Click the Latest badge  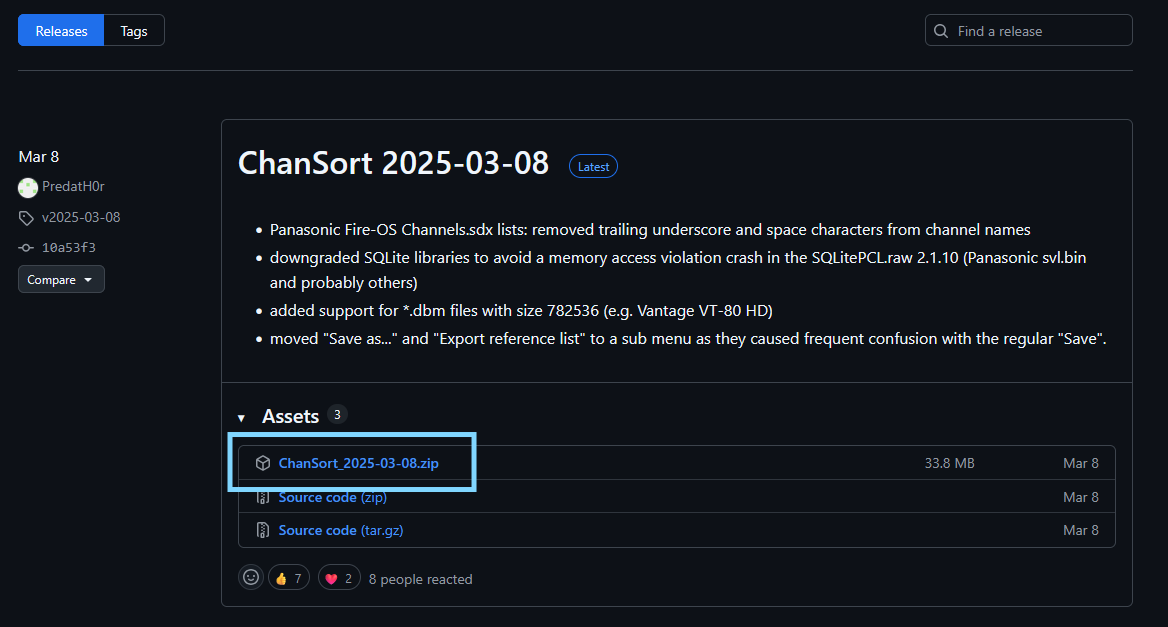coord(593,167)
